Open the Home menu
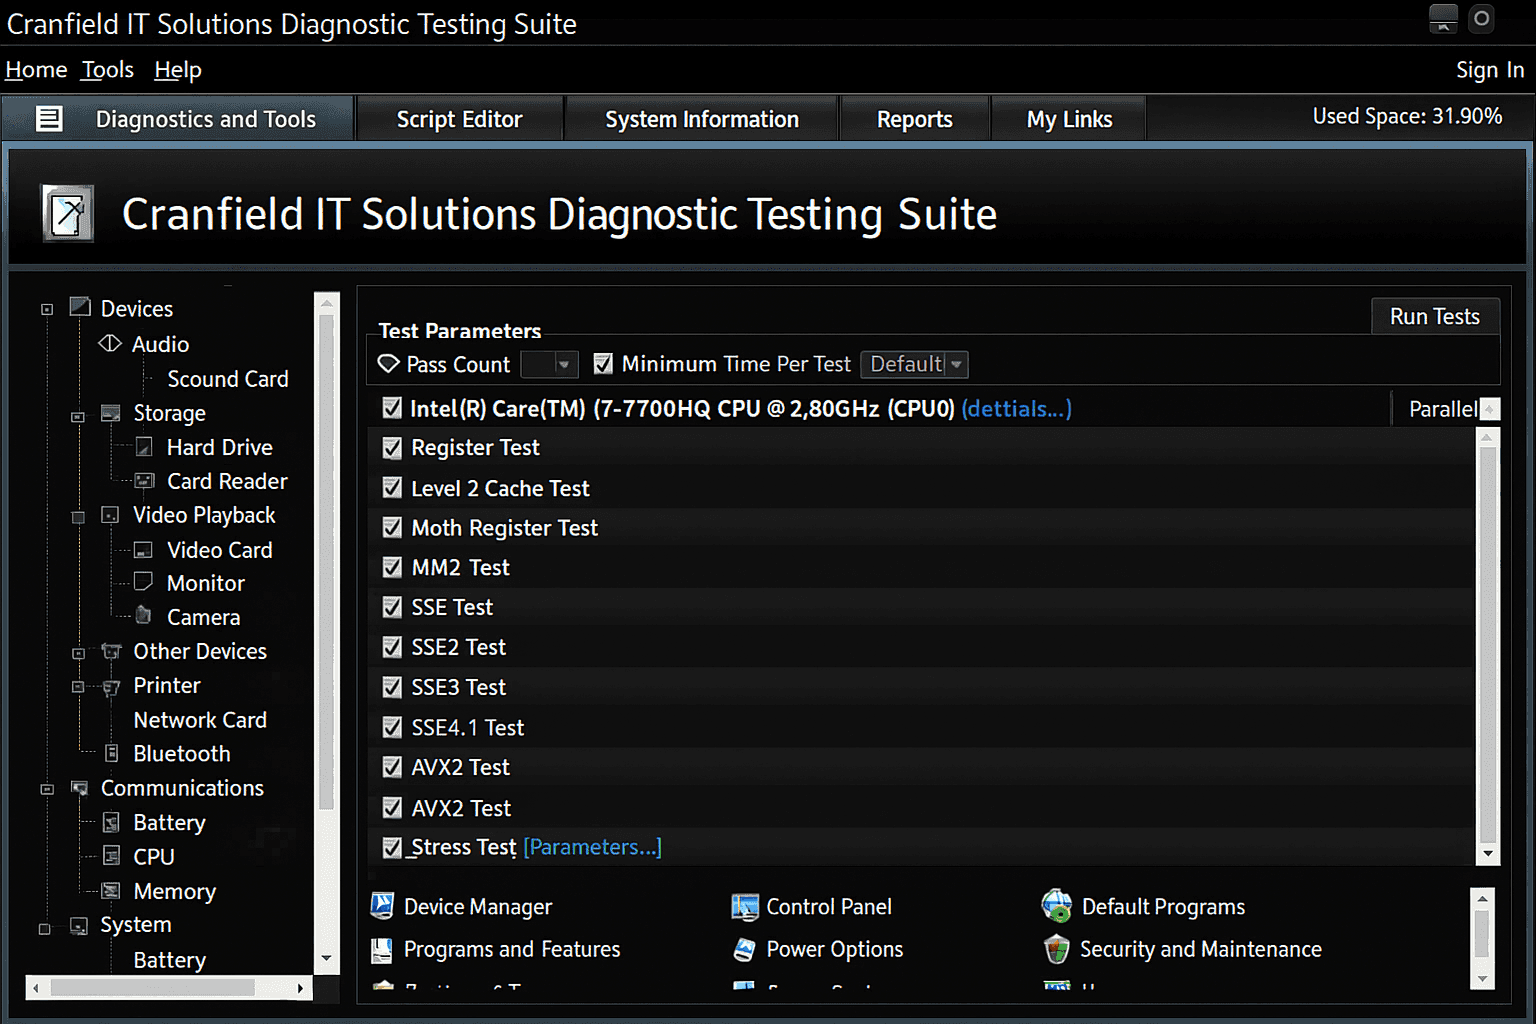 [36, 70]
